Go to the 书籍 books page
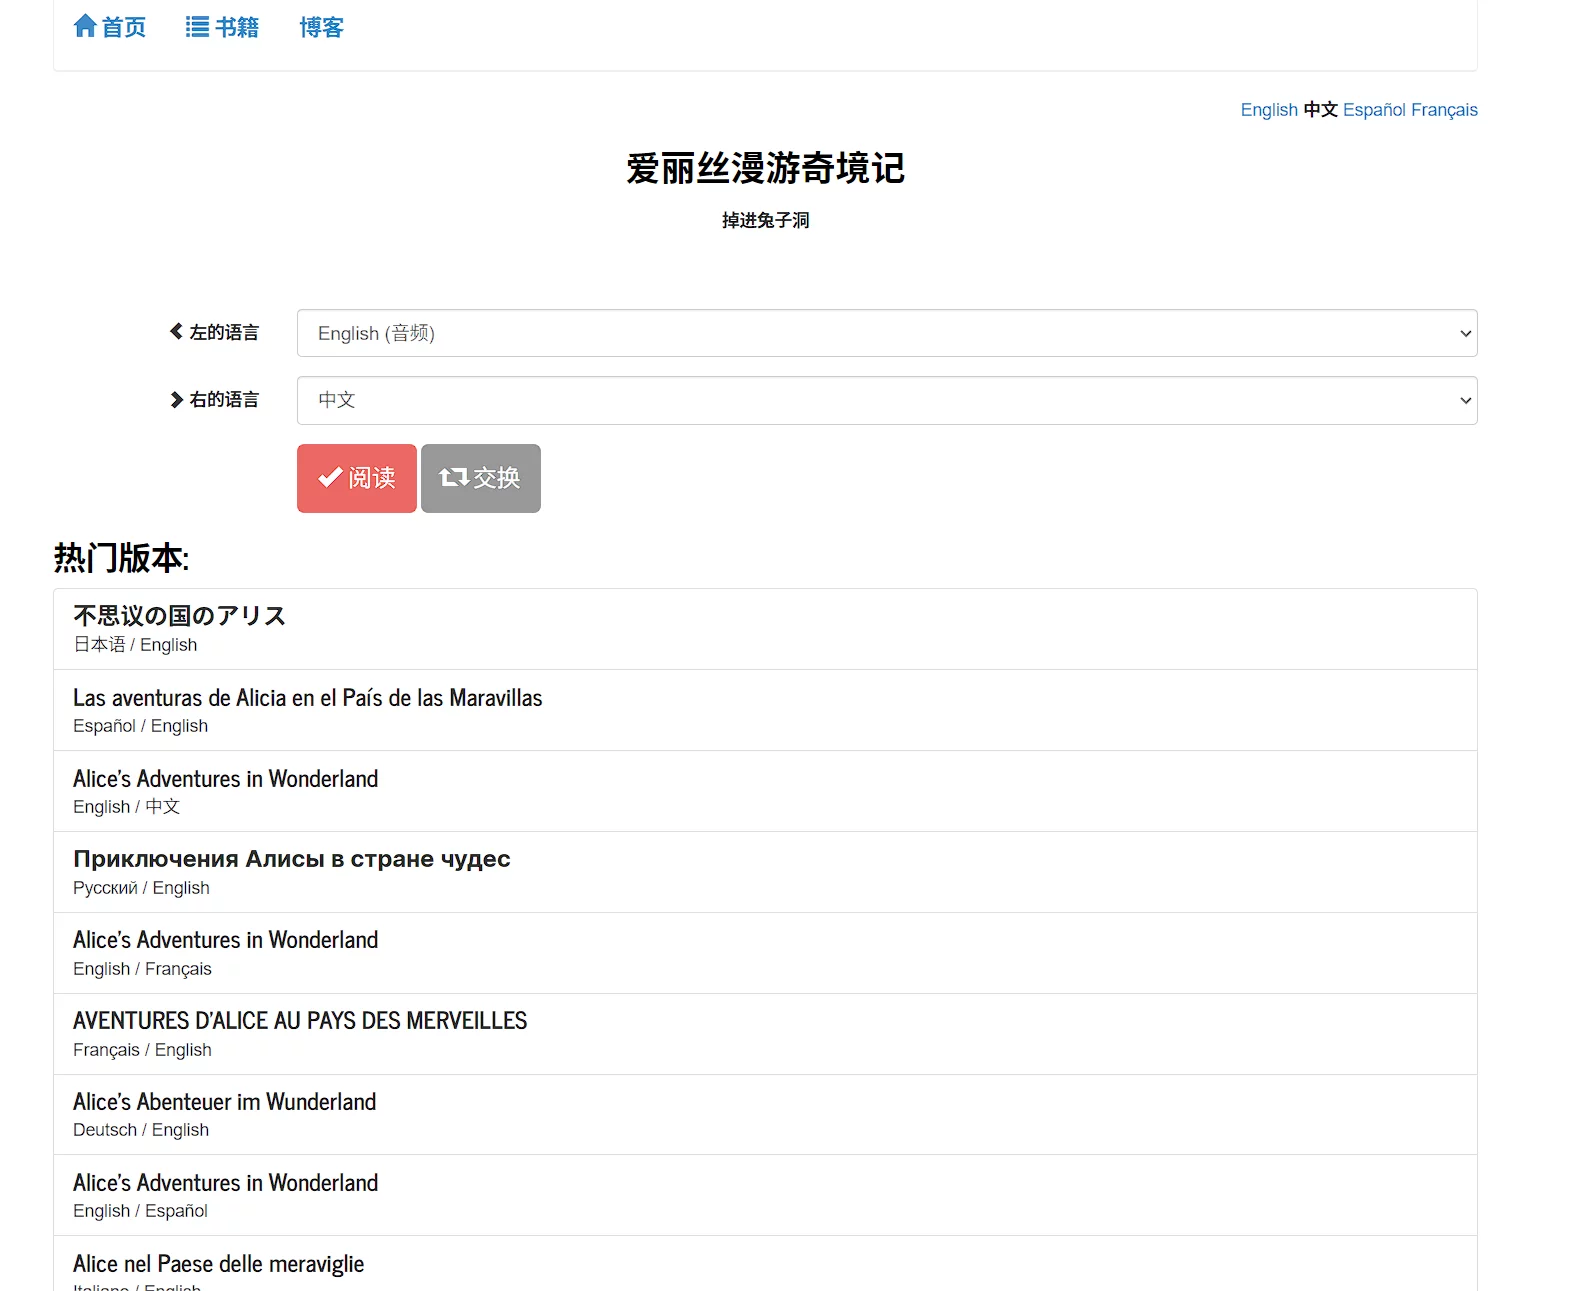Screen dimensions: 1577x1291 pos(236,28)
